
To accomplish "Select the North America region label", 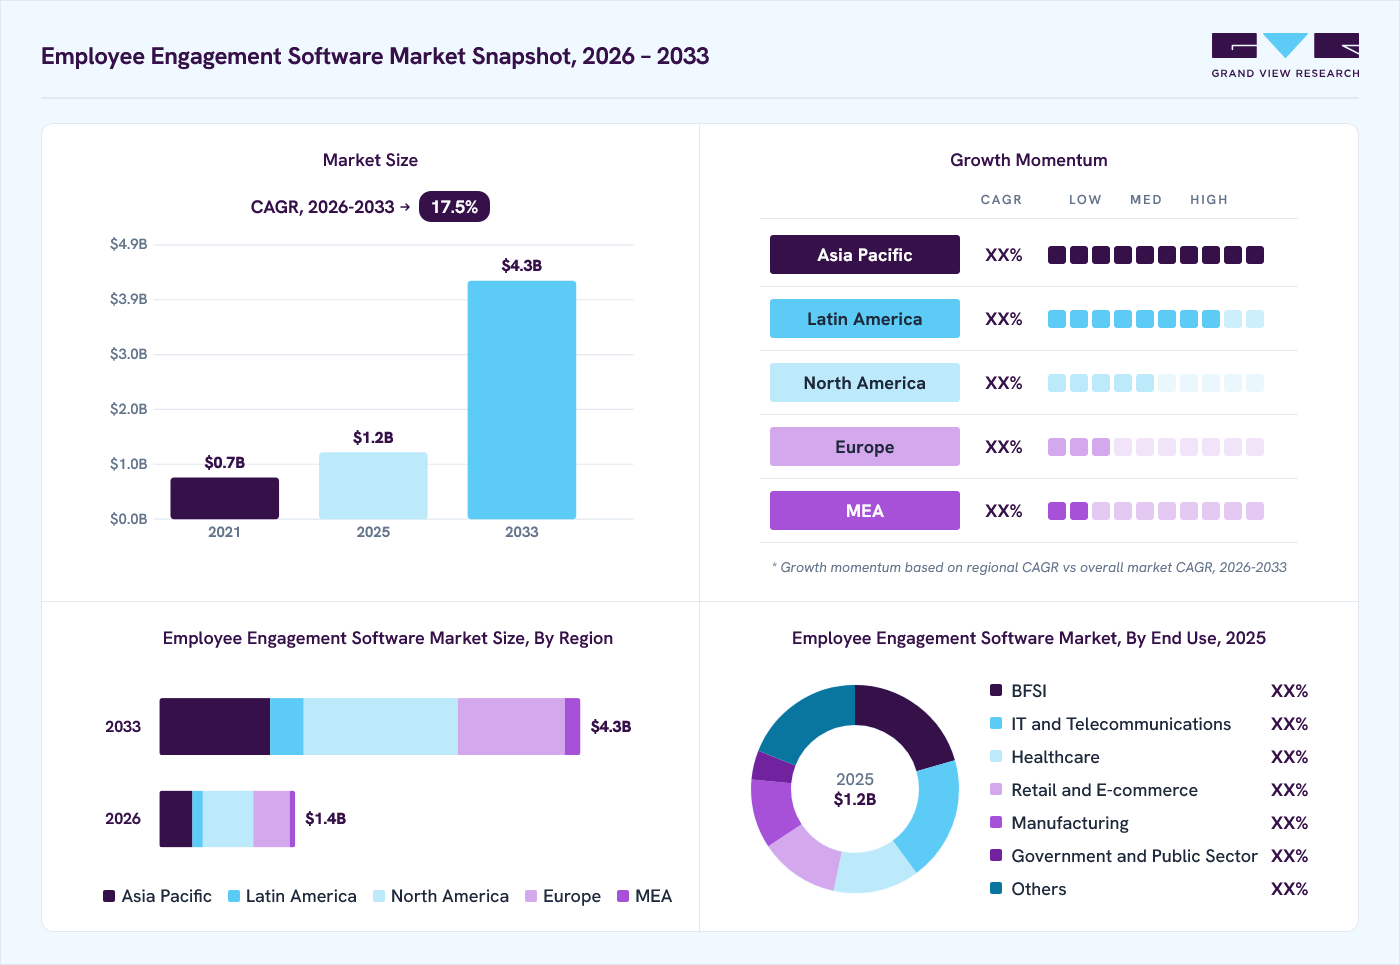I will [x=865, y=383].
